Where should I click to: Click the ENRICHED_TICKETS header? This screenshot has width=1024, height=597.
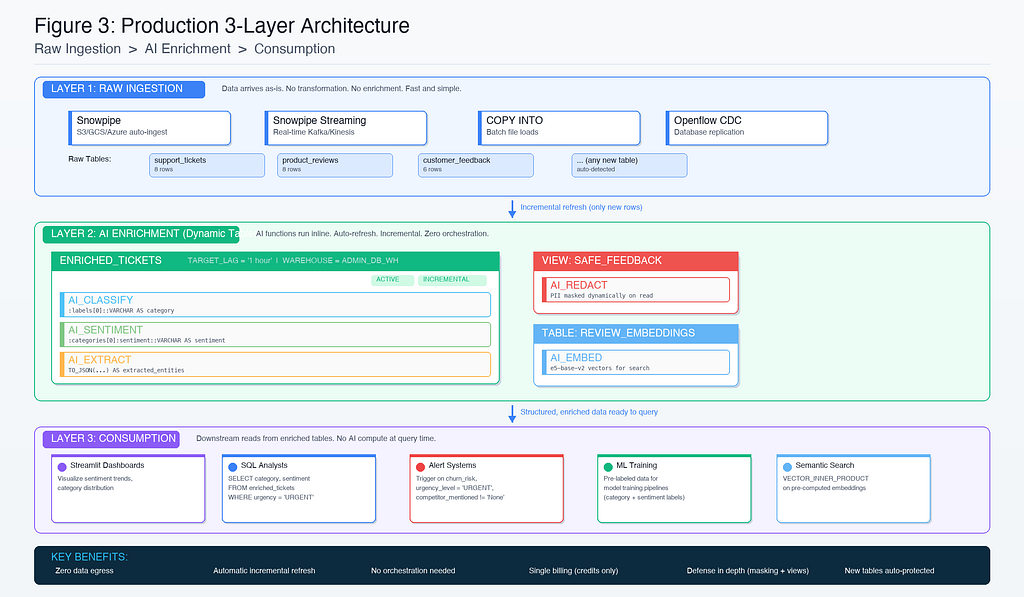(x=276, y=261)
